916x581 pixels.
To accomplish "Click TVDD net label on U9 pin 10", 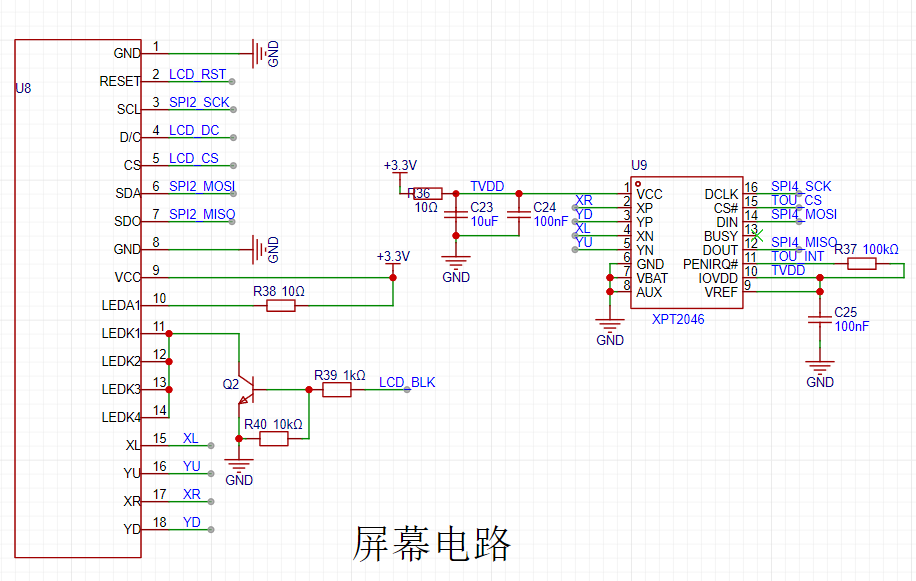I will [788, 270].
